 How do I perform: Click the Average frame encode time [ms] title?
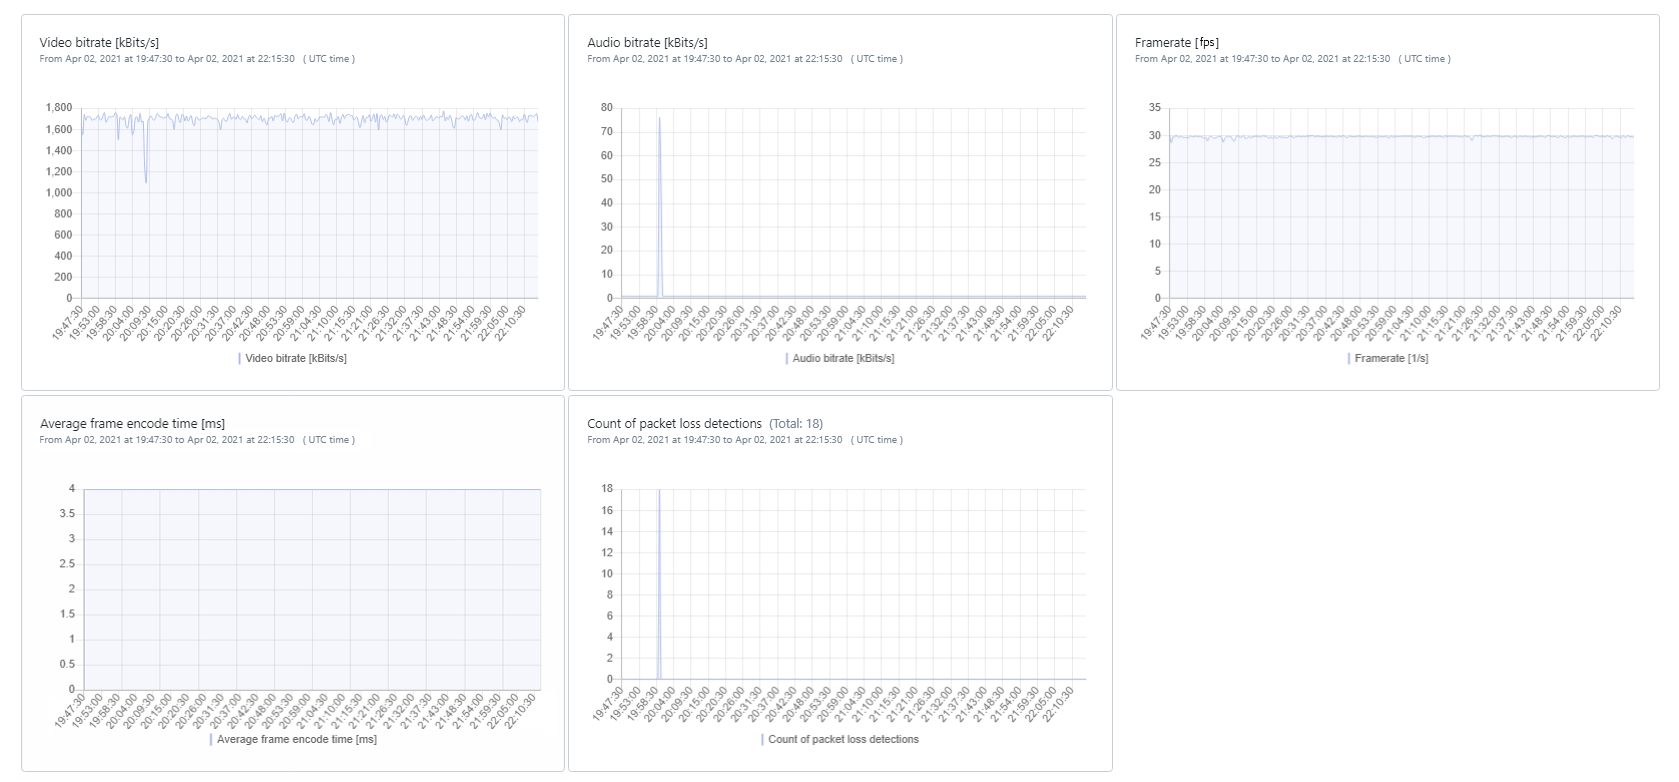pos(132,424)
